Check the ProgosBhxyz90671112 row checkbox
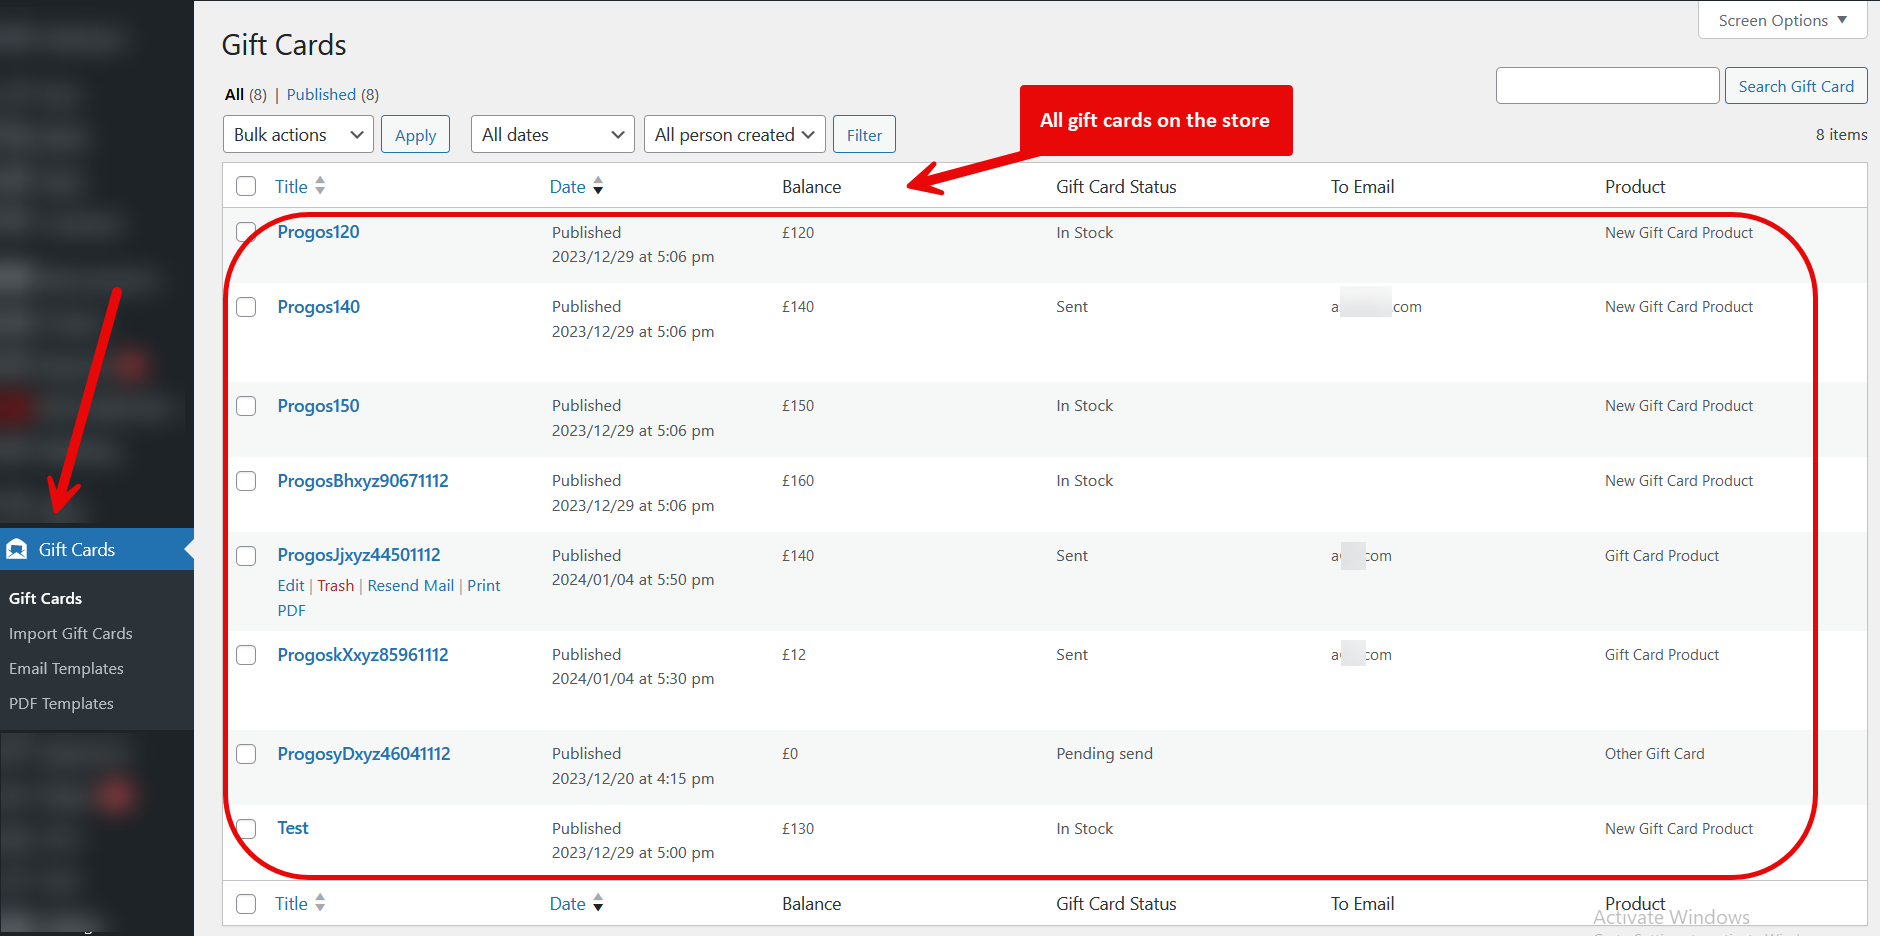1880x936 pixels. 246,481
